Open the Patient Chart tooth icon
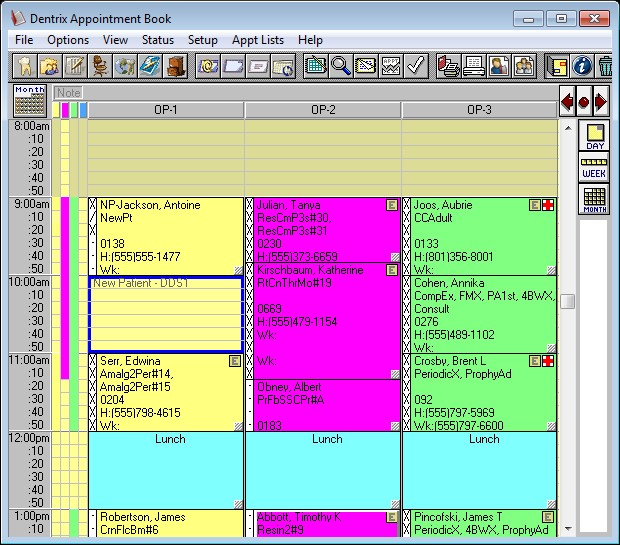This screenshot has width=620, height=545. pos(25,66)
